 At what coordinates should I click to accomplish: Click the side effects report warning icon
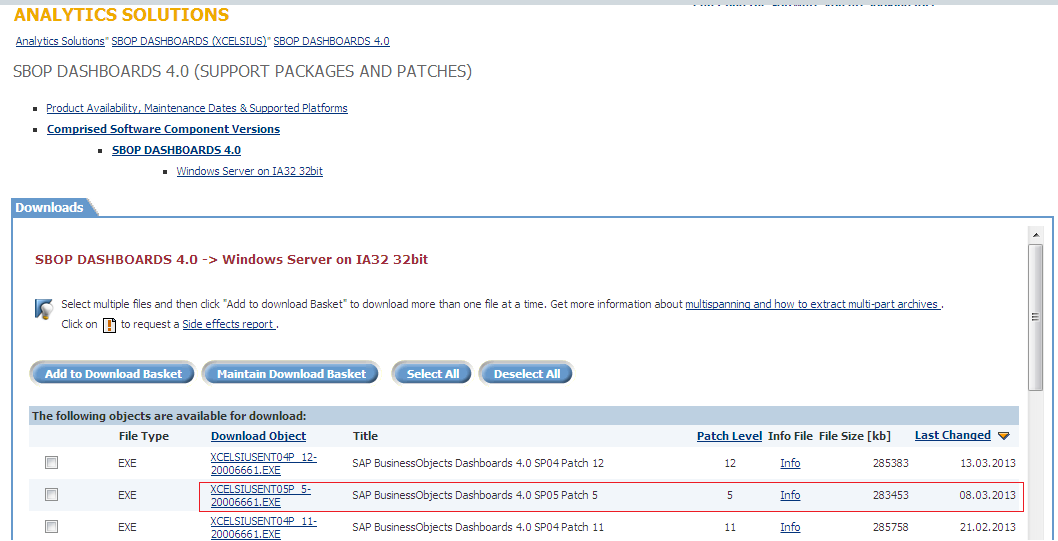click(110, 325)
